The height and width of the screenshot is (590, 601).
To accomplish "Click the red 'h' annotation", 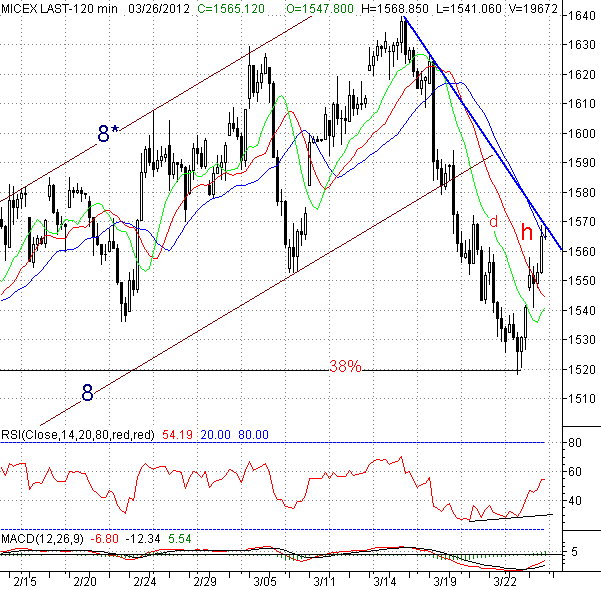I will [x=527, y=232].
